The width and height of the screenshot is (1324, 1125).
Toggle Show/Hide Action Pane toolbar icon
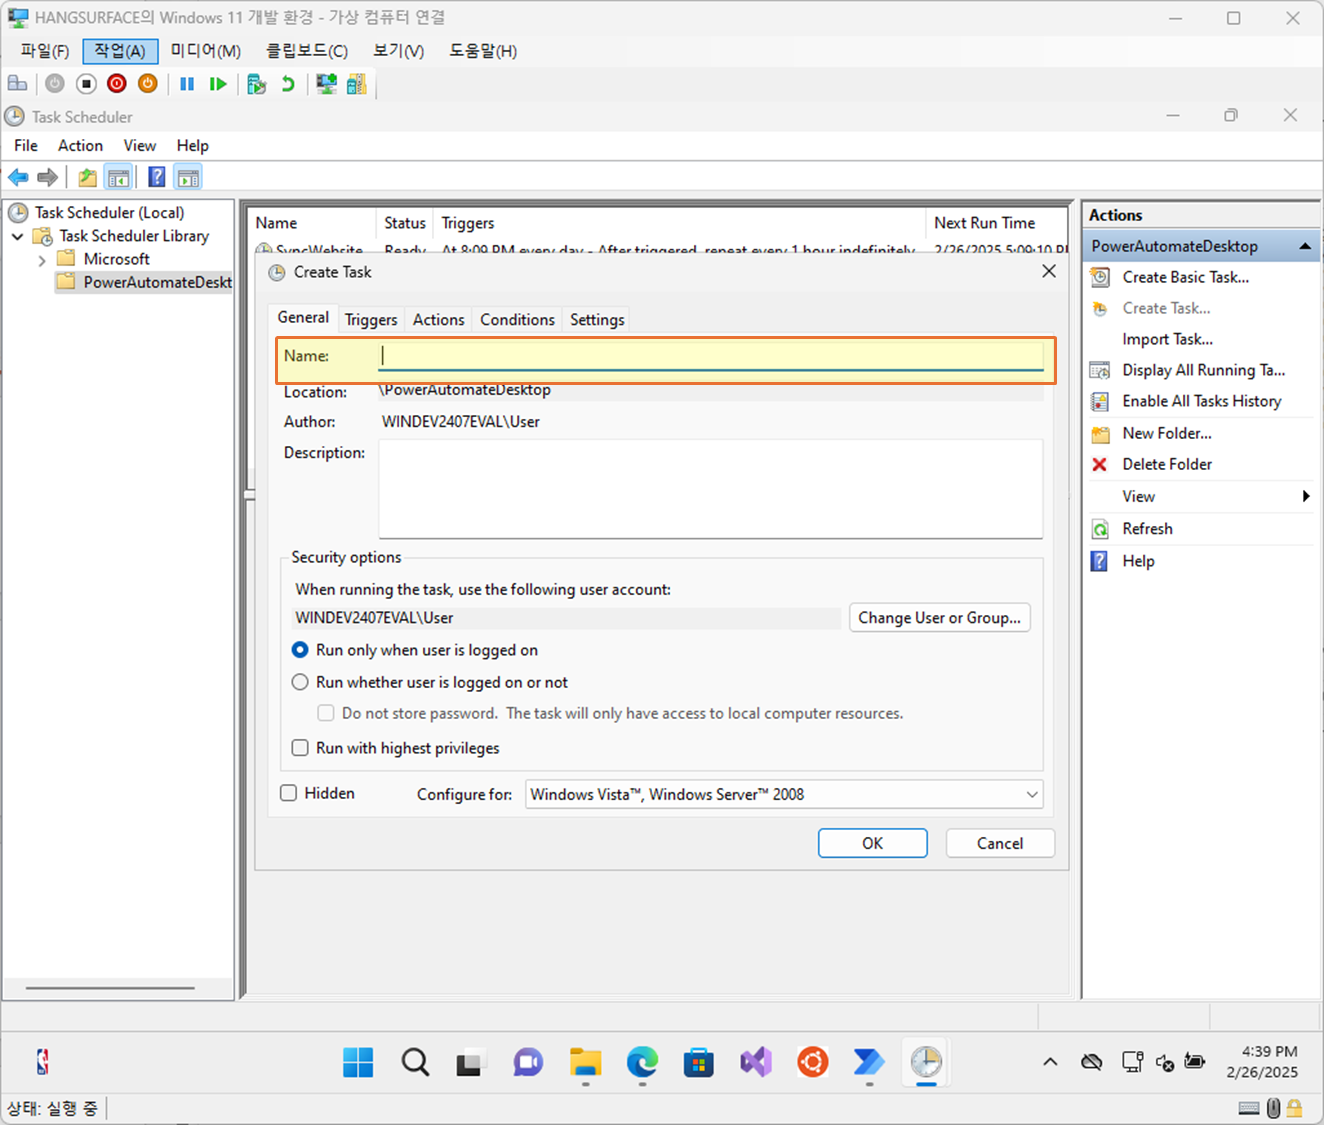coord(188,177)
